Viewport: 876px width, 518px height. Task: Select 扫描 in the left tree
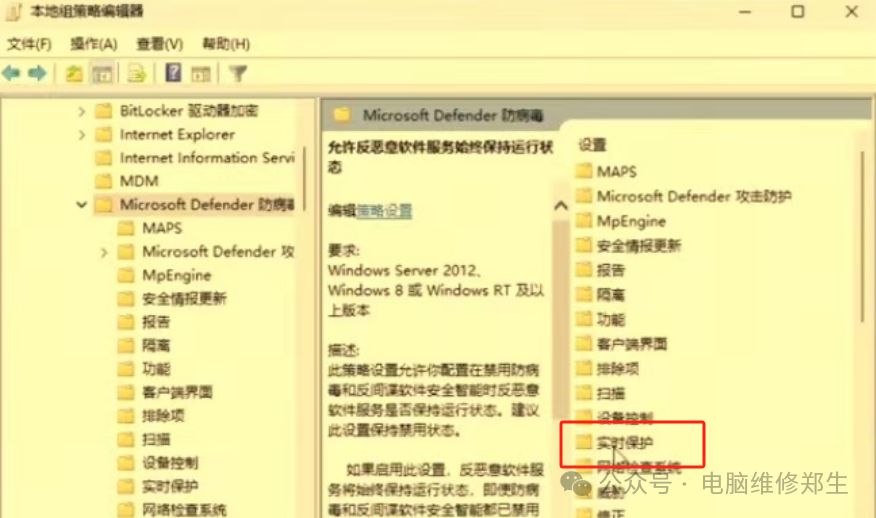(x=156, y=439)
